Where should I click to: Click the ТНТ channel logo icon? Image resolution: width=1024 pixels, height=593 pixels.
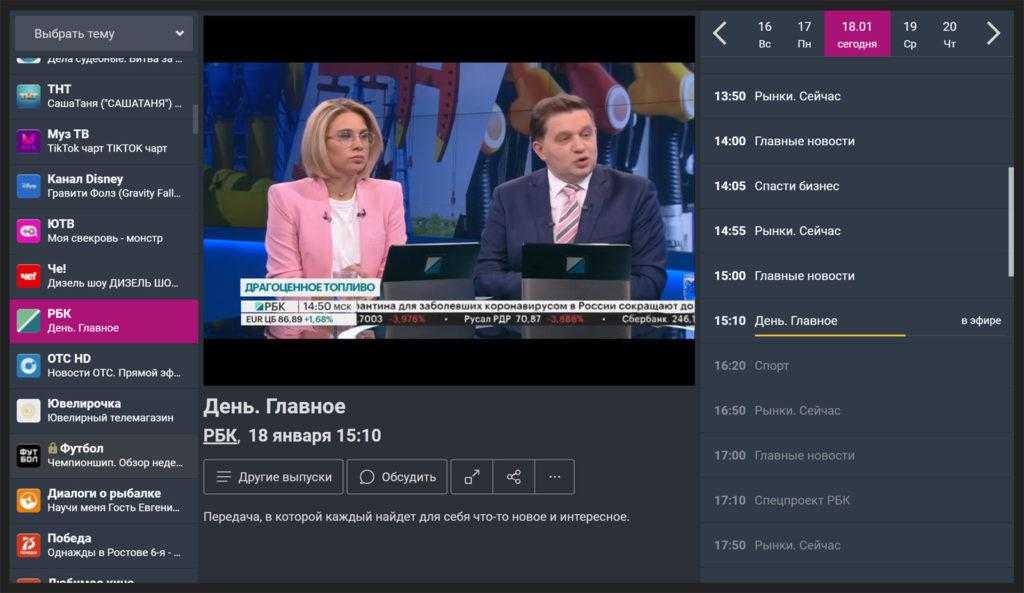click(28, 96)
